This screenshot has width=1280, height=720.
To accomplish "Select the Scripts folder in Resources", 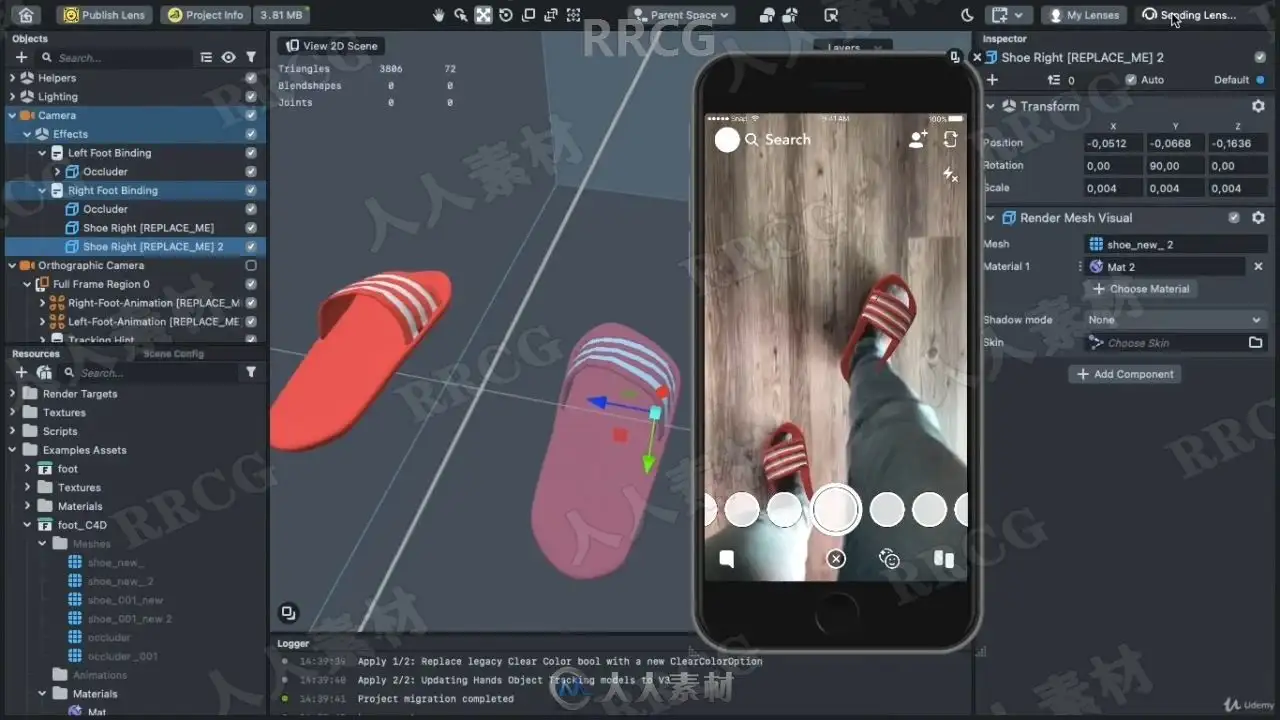I will (x=60, y=431).
